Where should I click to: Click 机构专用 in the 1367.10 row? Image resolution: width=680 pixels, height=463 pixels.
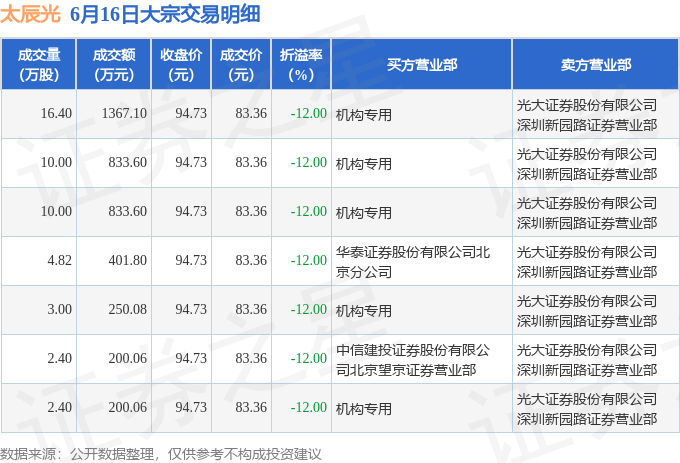[364, 115]
